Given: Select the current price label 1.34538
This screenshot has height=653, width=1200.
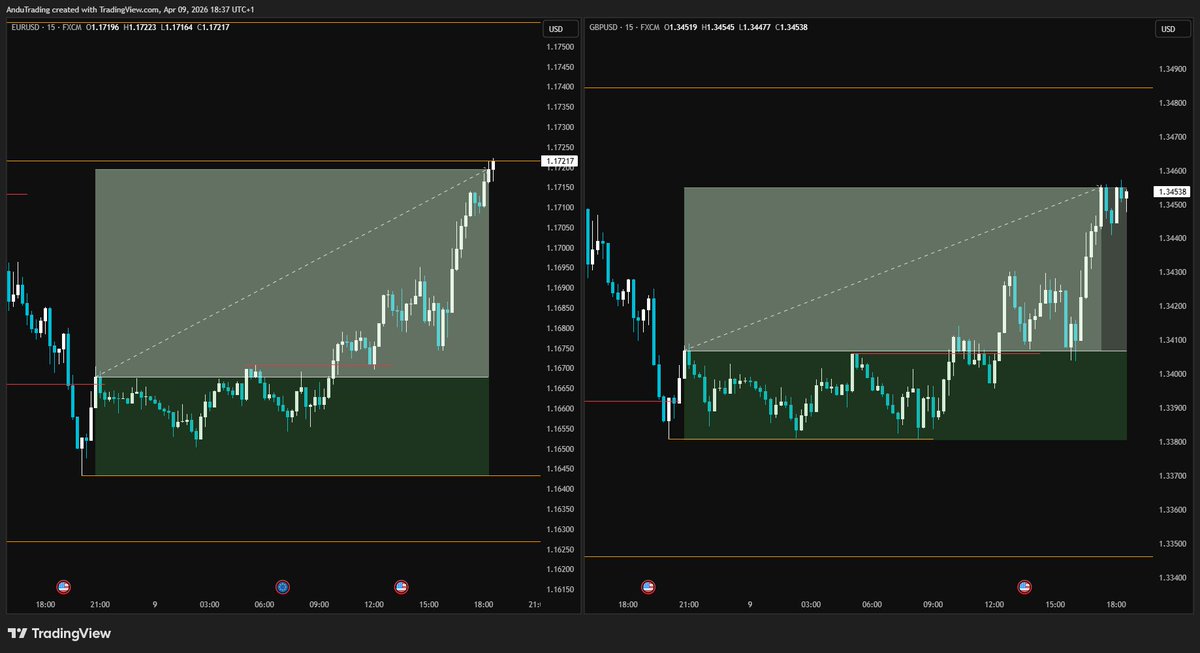Looking at the screenshot, I should (1172, 191).
